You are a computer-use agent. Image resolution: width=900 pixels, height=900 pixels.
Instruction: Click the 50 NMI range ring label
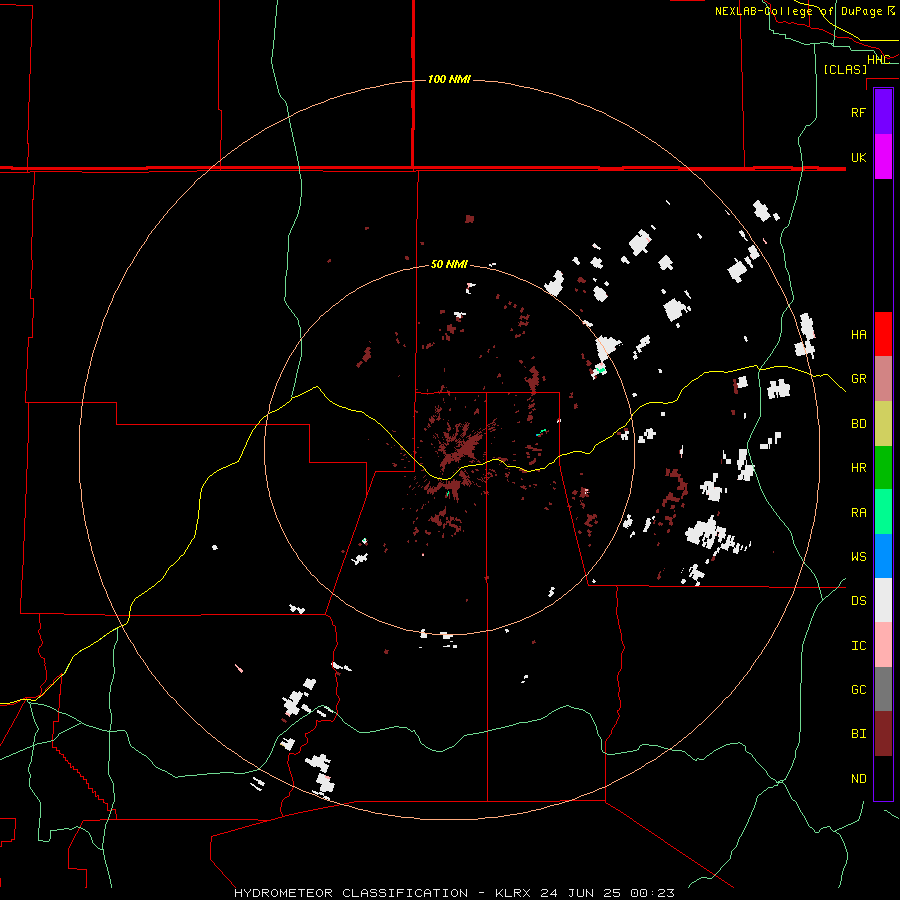[449, 264]
